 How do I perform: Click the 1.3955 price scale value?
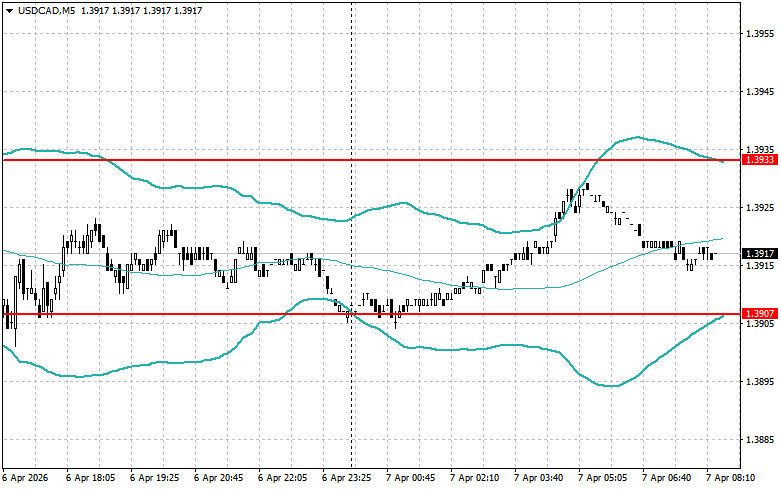(760, 34)
